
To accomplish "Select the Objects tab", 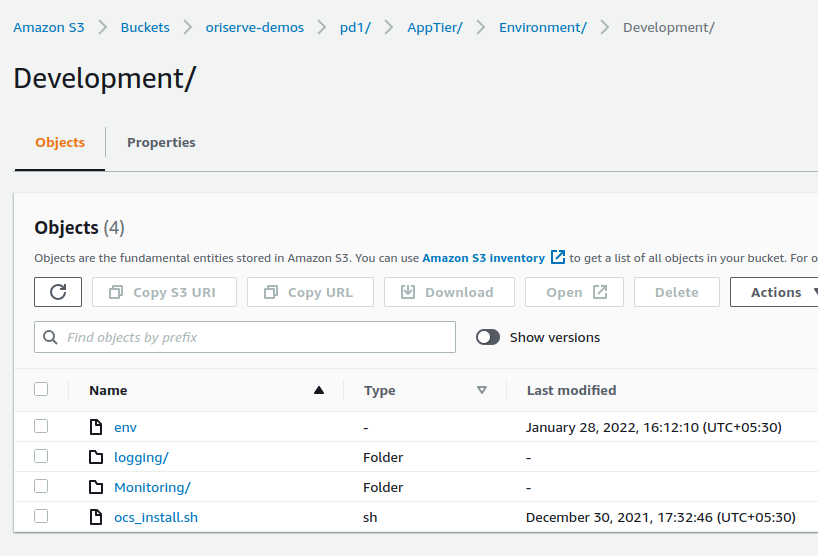I will (60, 142).
